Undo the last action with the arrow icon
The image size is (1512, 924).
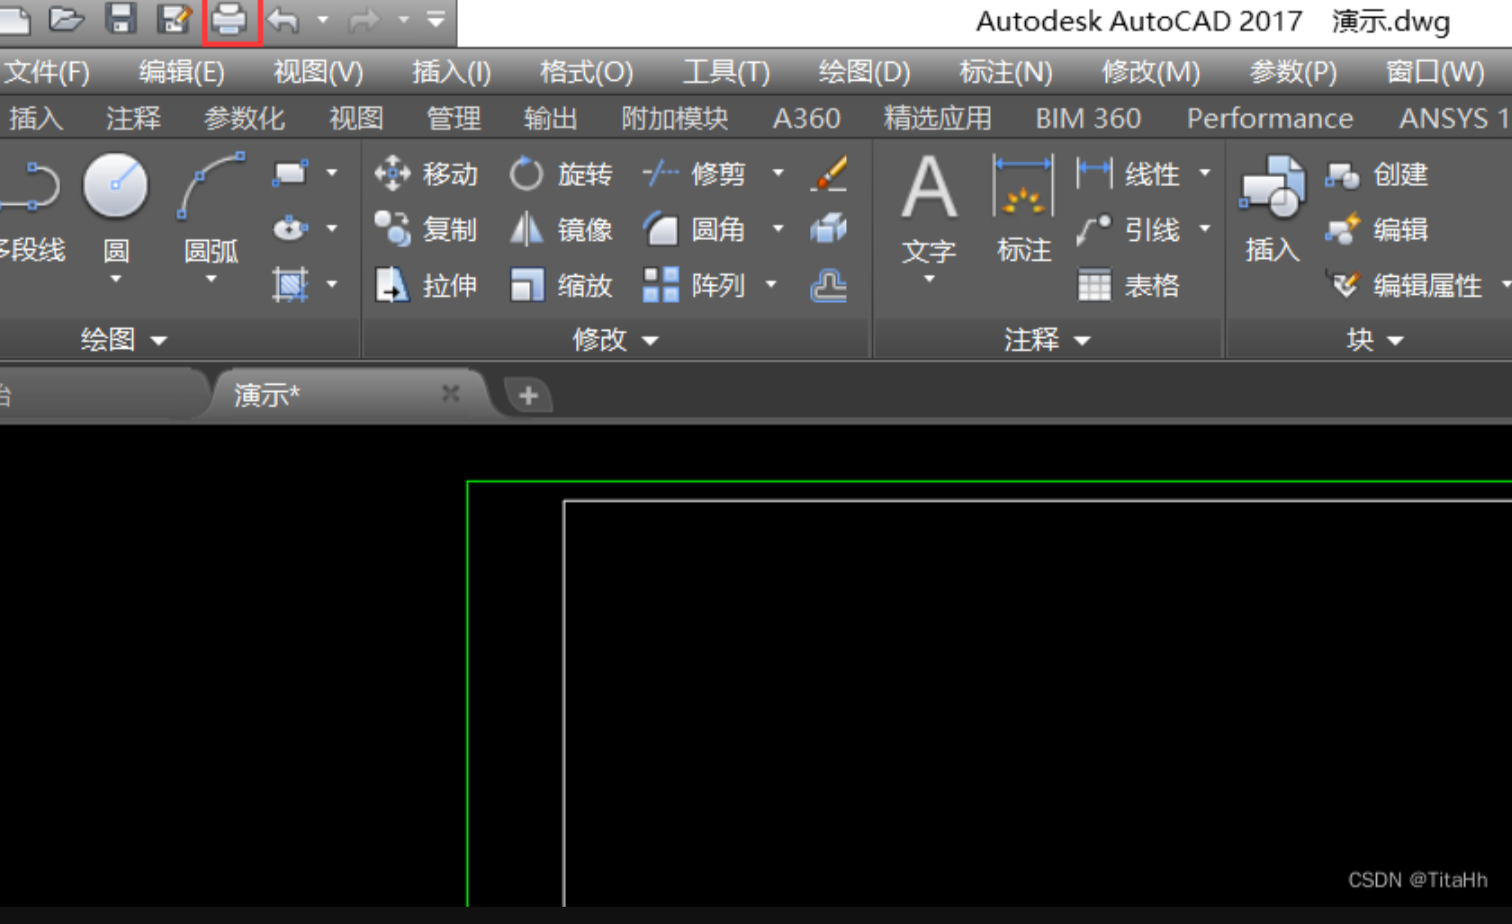[x=284, y=19]
